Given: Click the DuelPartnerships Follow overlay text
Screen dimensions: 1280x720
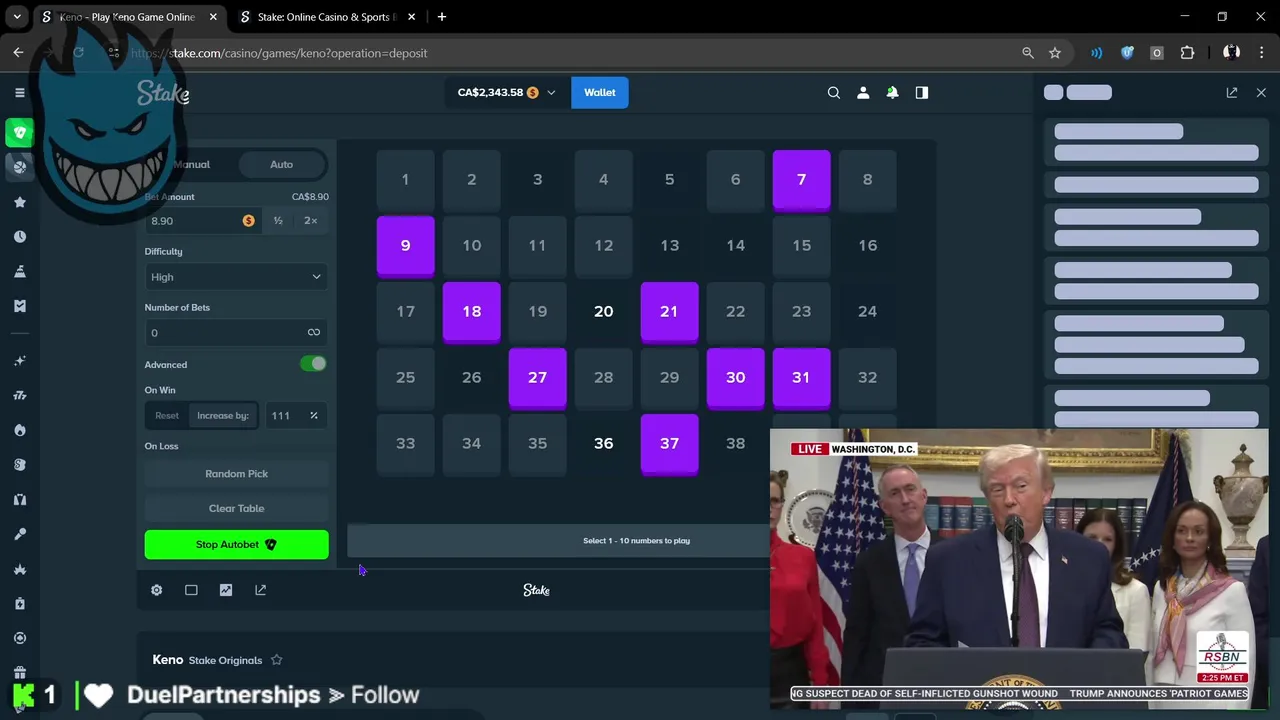Looking at the screenshot, I should [273, 695].
